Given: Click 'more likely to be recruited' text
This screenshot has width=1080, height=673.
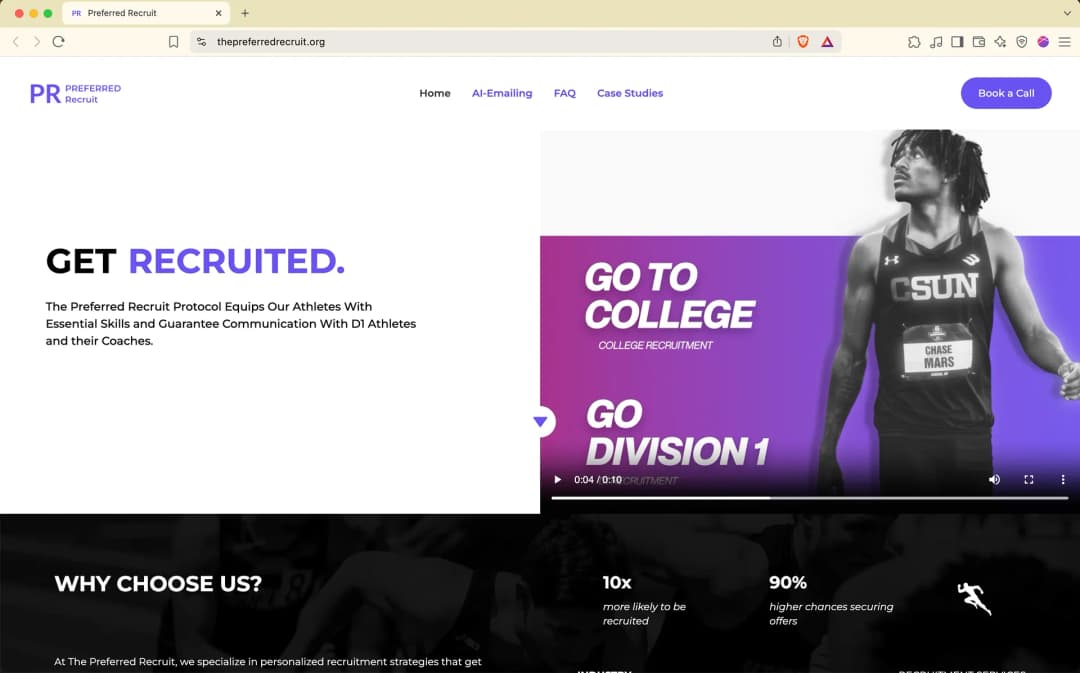Looking at the screenshot, I should point(644,614).
